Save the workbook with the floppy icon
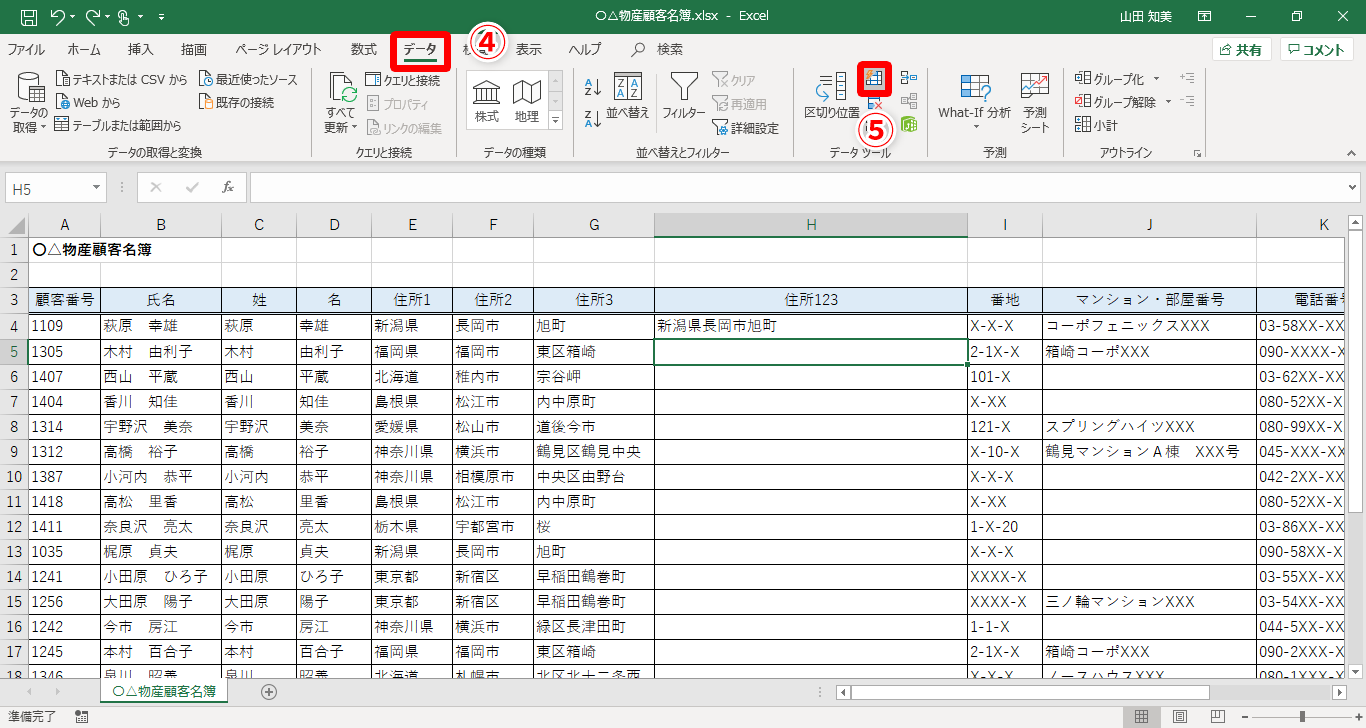Viewport: 1366px width, 728px height. [x=29, y=17]
